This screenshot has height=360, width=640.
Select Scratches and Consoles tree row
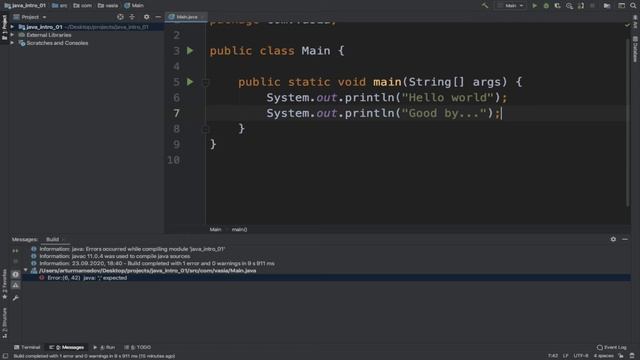click(57, 43)
